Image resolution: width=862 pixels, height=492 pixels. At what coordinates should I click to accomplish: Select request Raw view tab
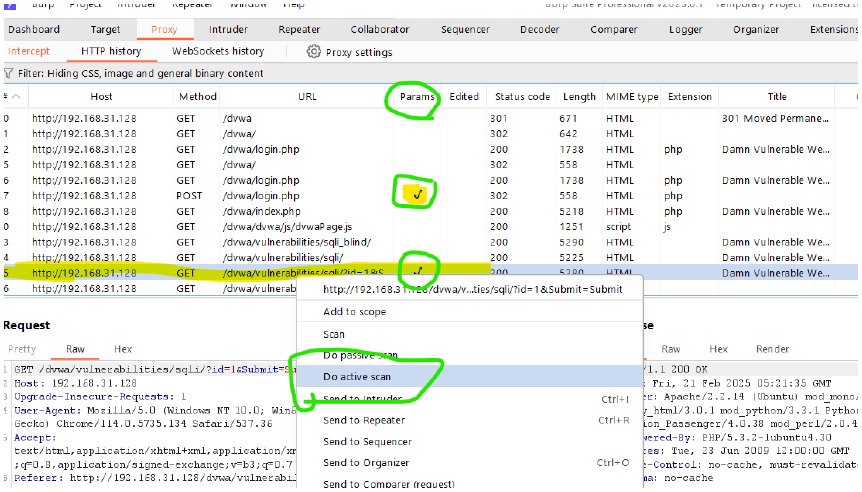75,349
